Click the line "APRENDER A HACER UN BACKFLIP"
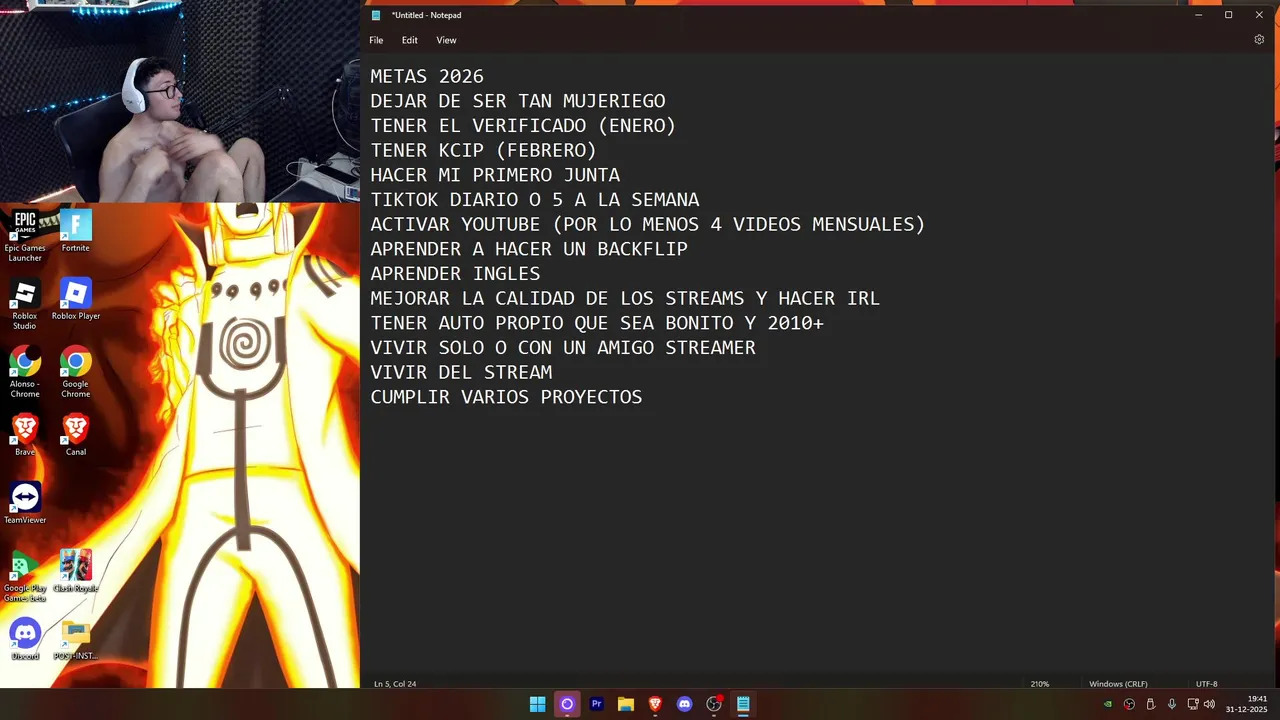This screenshot has width=1280, height=720. [529, 249]
